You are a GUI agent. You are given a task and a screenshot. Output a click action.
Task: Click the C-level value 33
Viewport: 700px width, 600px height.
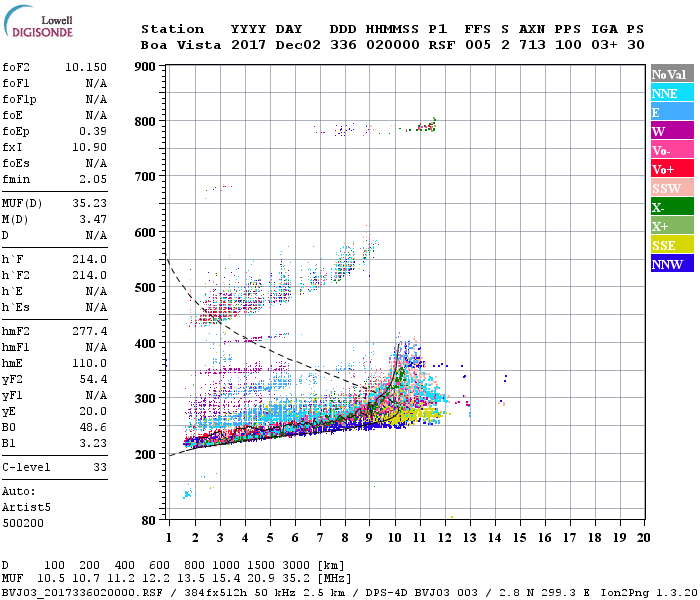pos(100,467)
